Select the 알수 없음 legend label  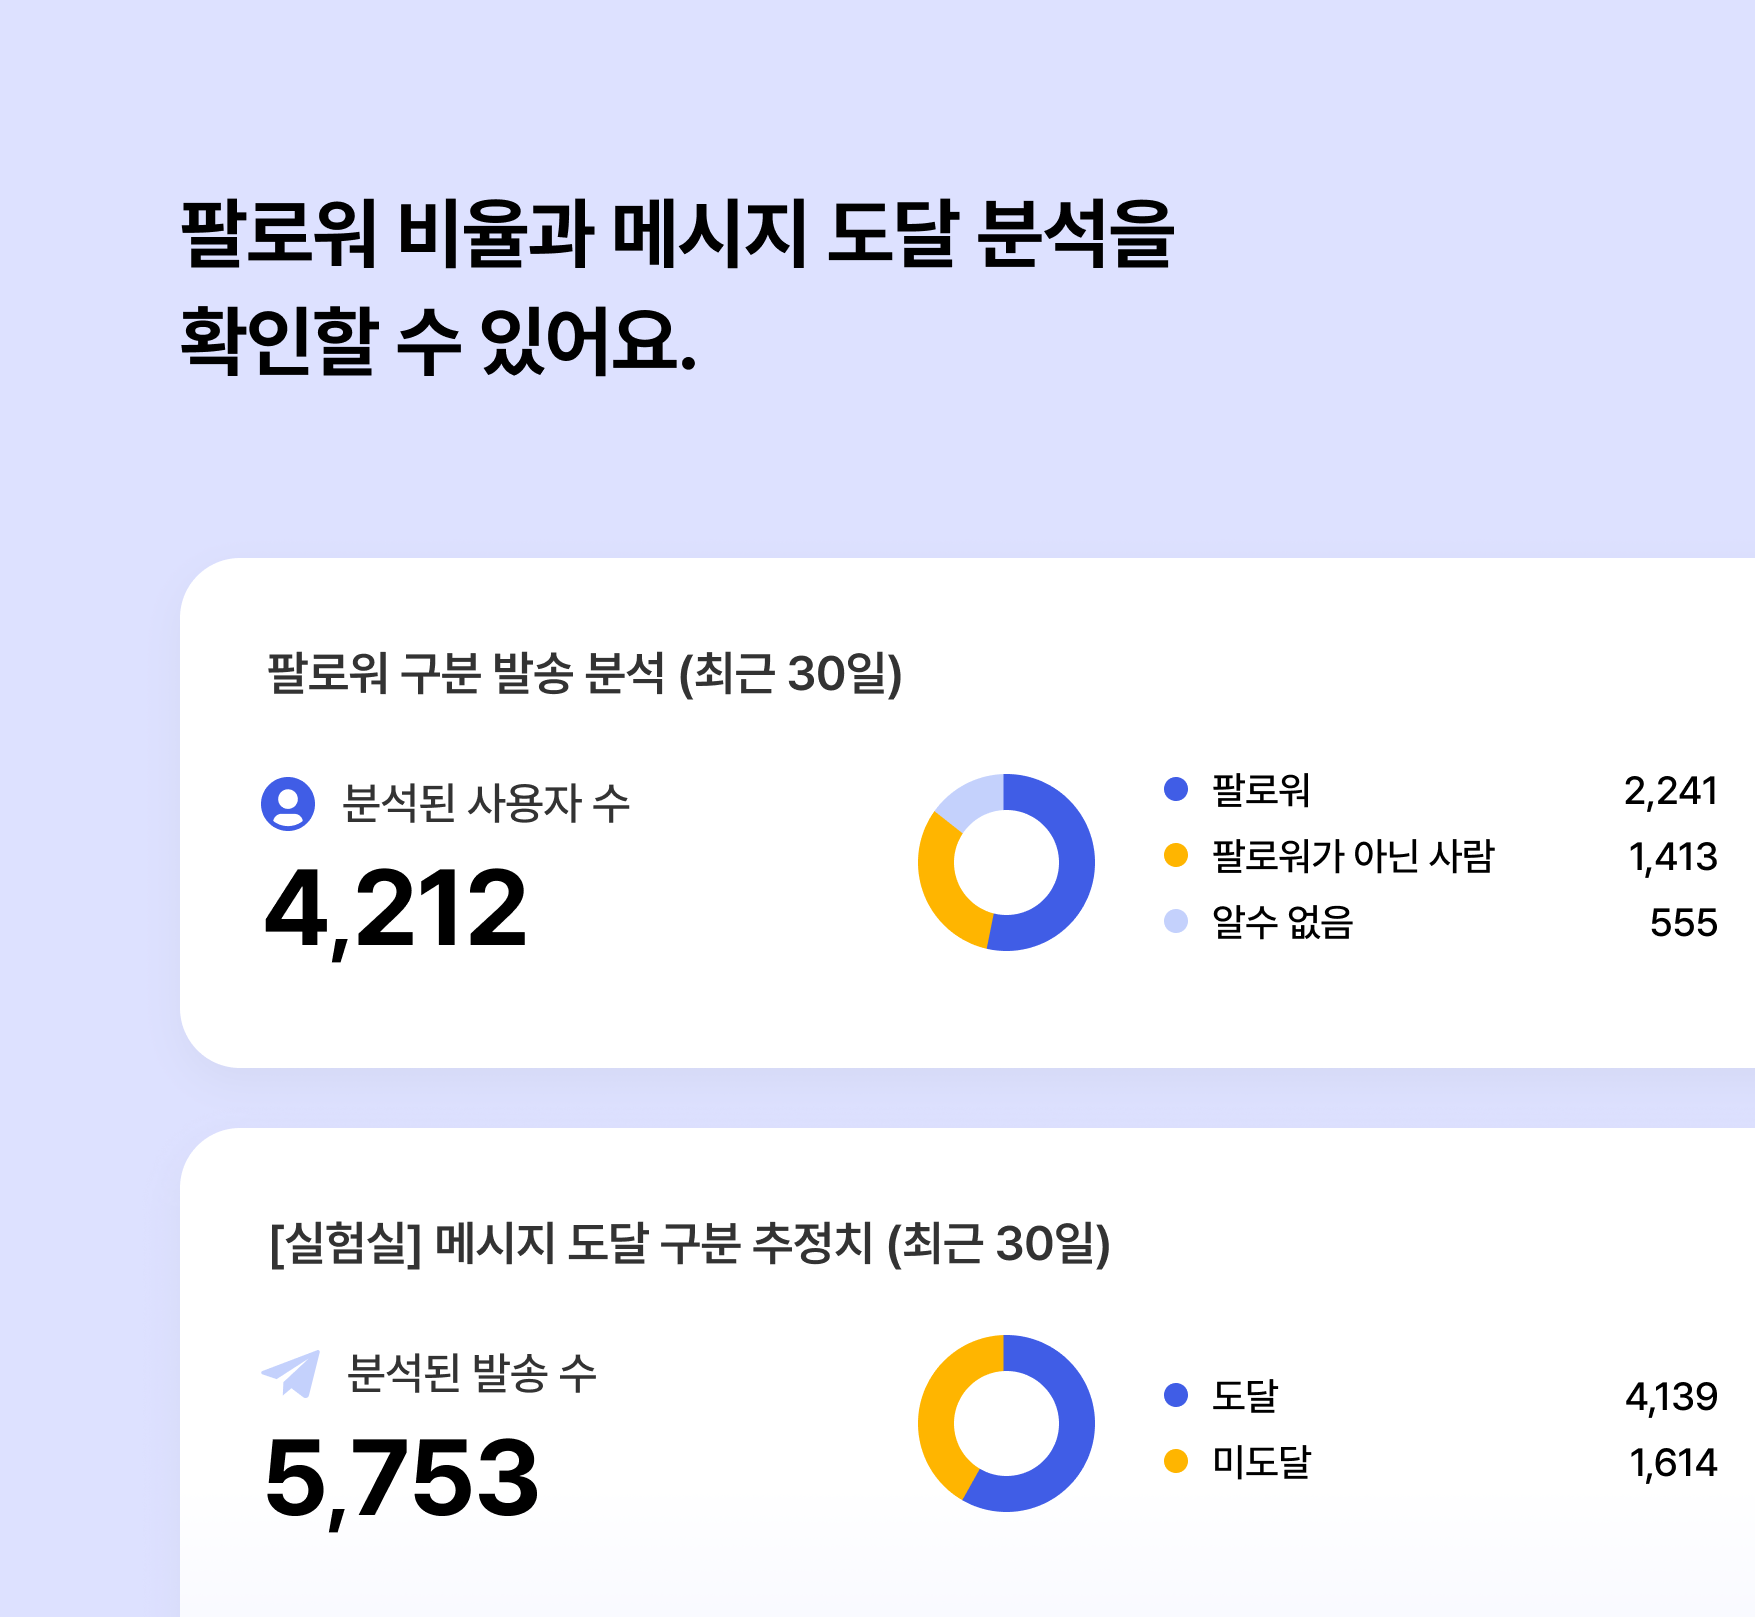pos(1282,922)
